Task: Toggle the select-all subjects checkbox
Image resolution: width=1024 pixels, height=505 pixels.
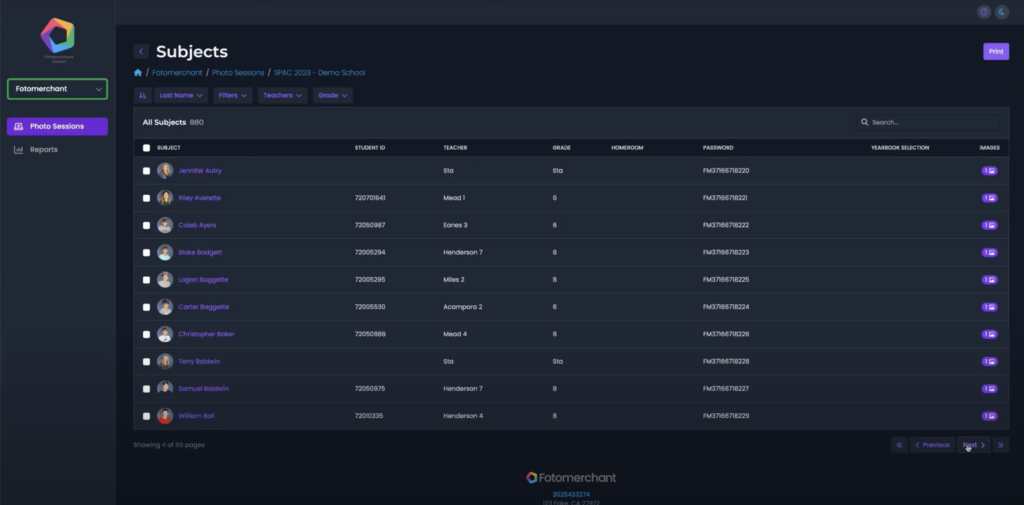Action: (x=146, y=148)
